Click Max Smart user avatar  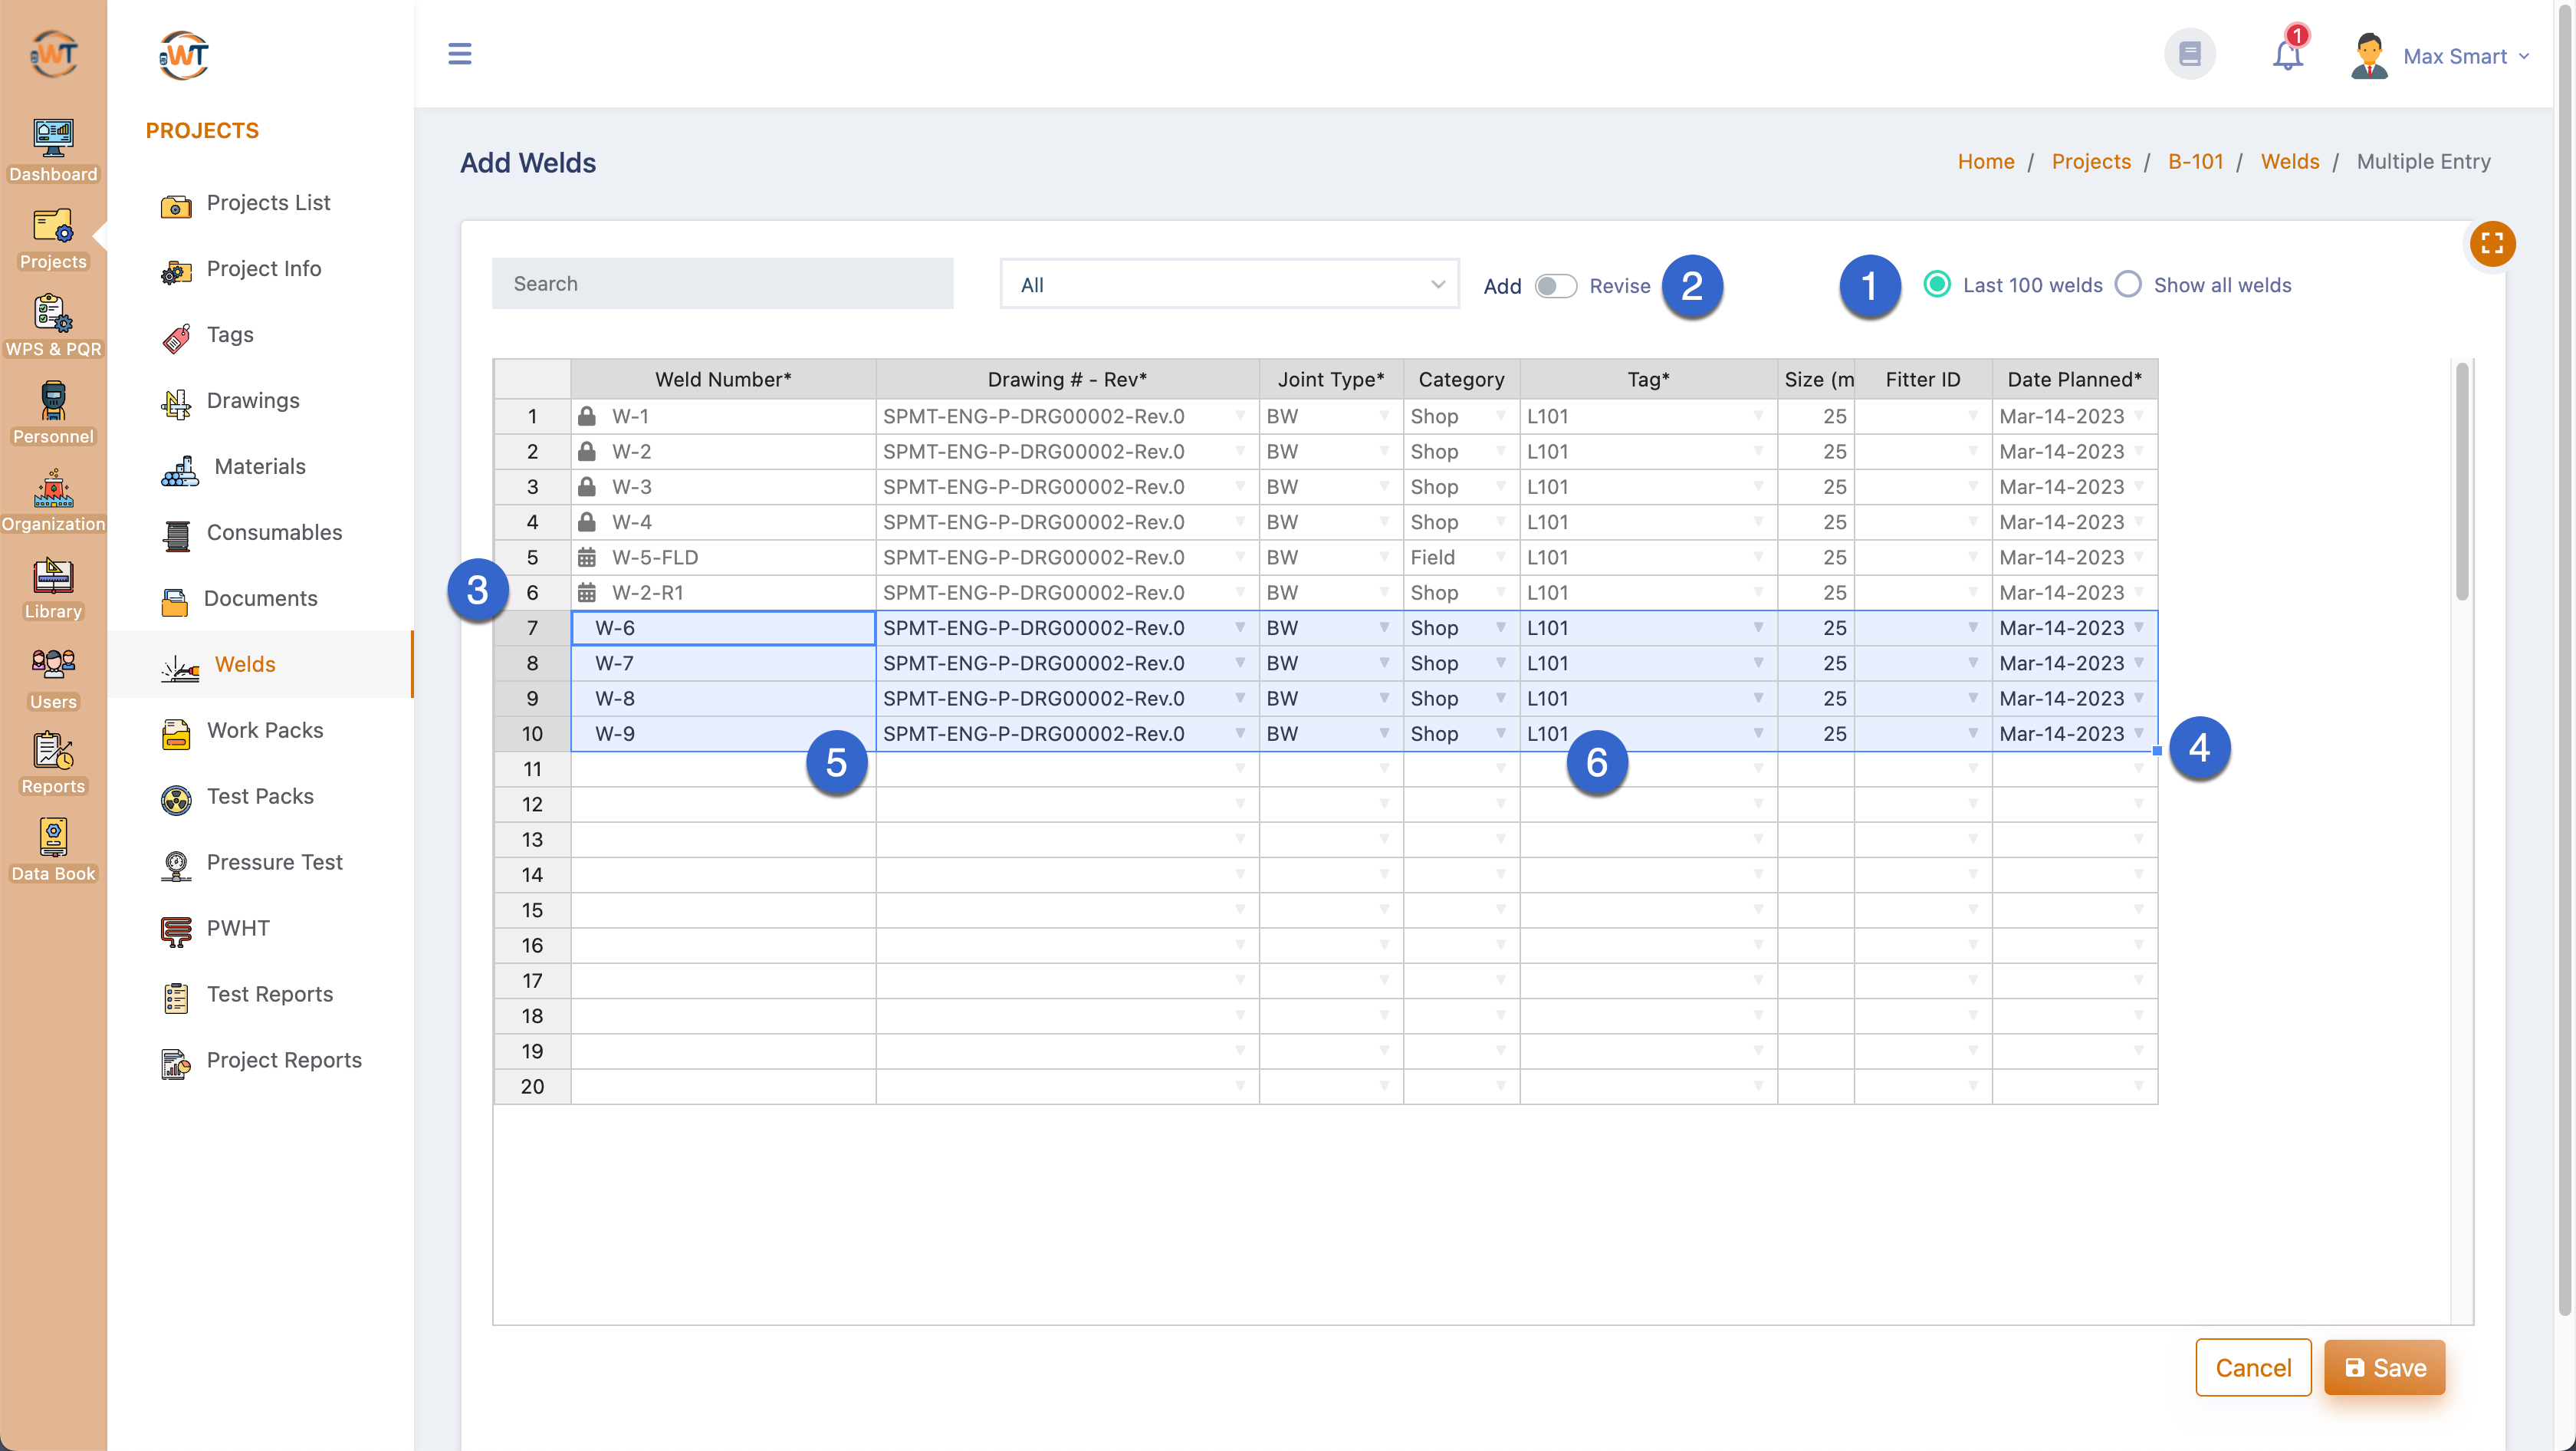[2369, 55]
